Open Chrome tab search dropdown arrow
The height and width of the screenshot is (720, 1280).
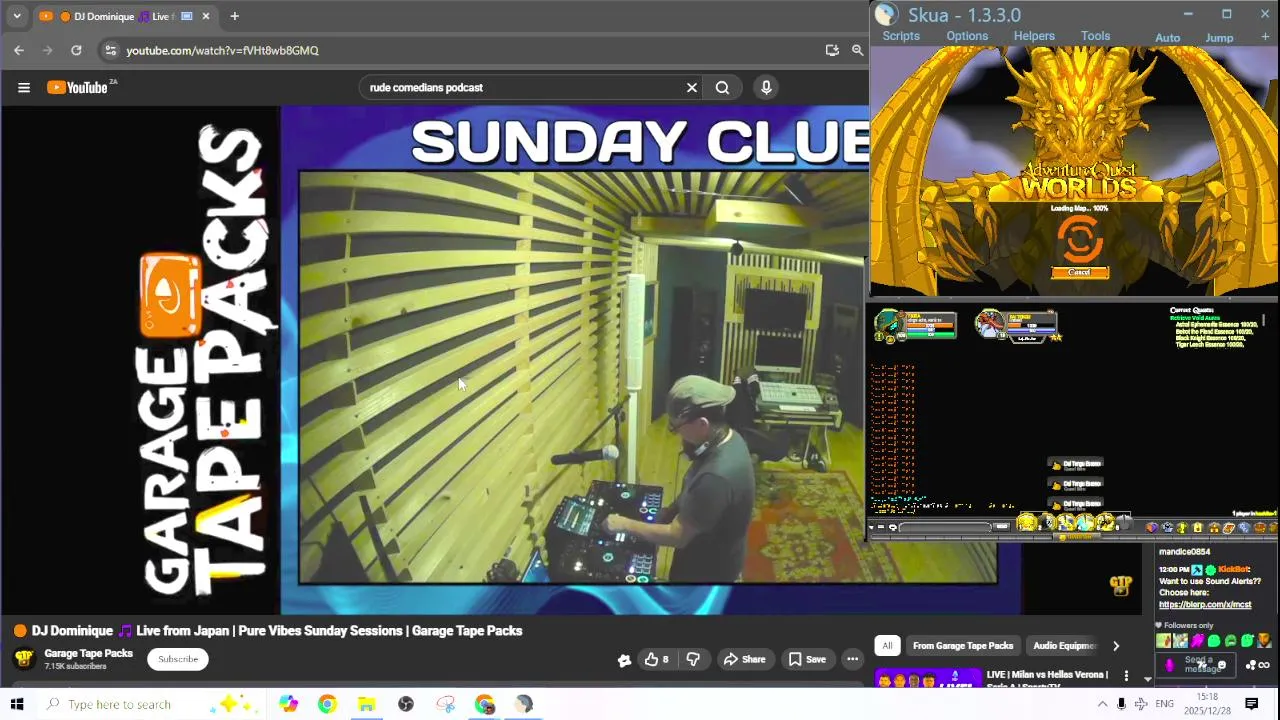[17, 16]
